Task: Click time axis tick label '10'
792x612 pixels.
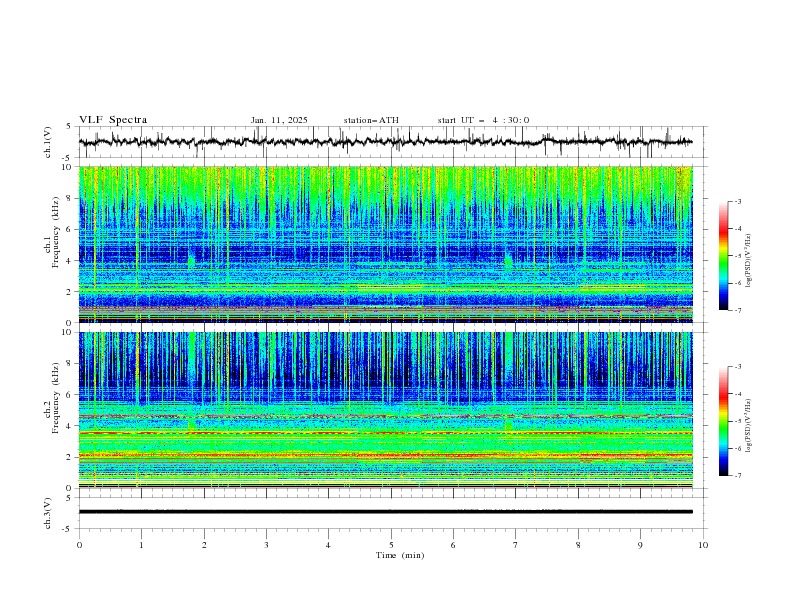Action: [703, 545]
